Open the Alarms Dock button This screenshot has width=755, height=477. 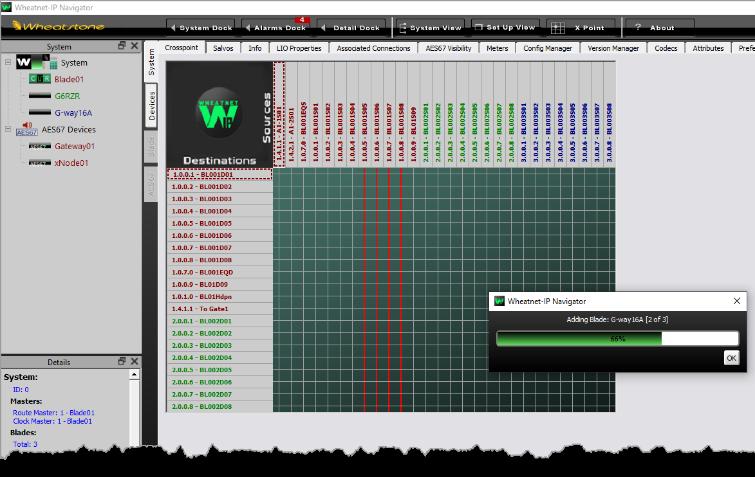pos(275,28)
